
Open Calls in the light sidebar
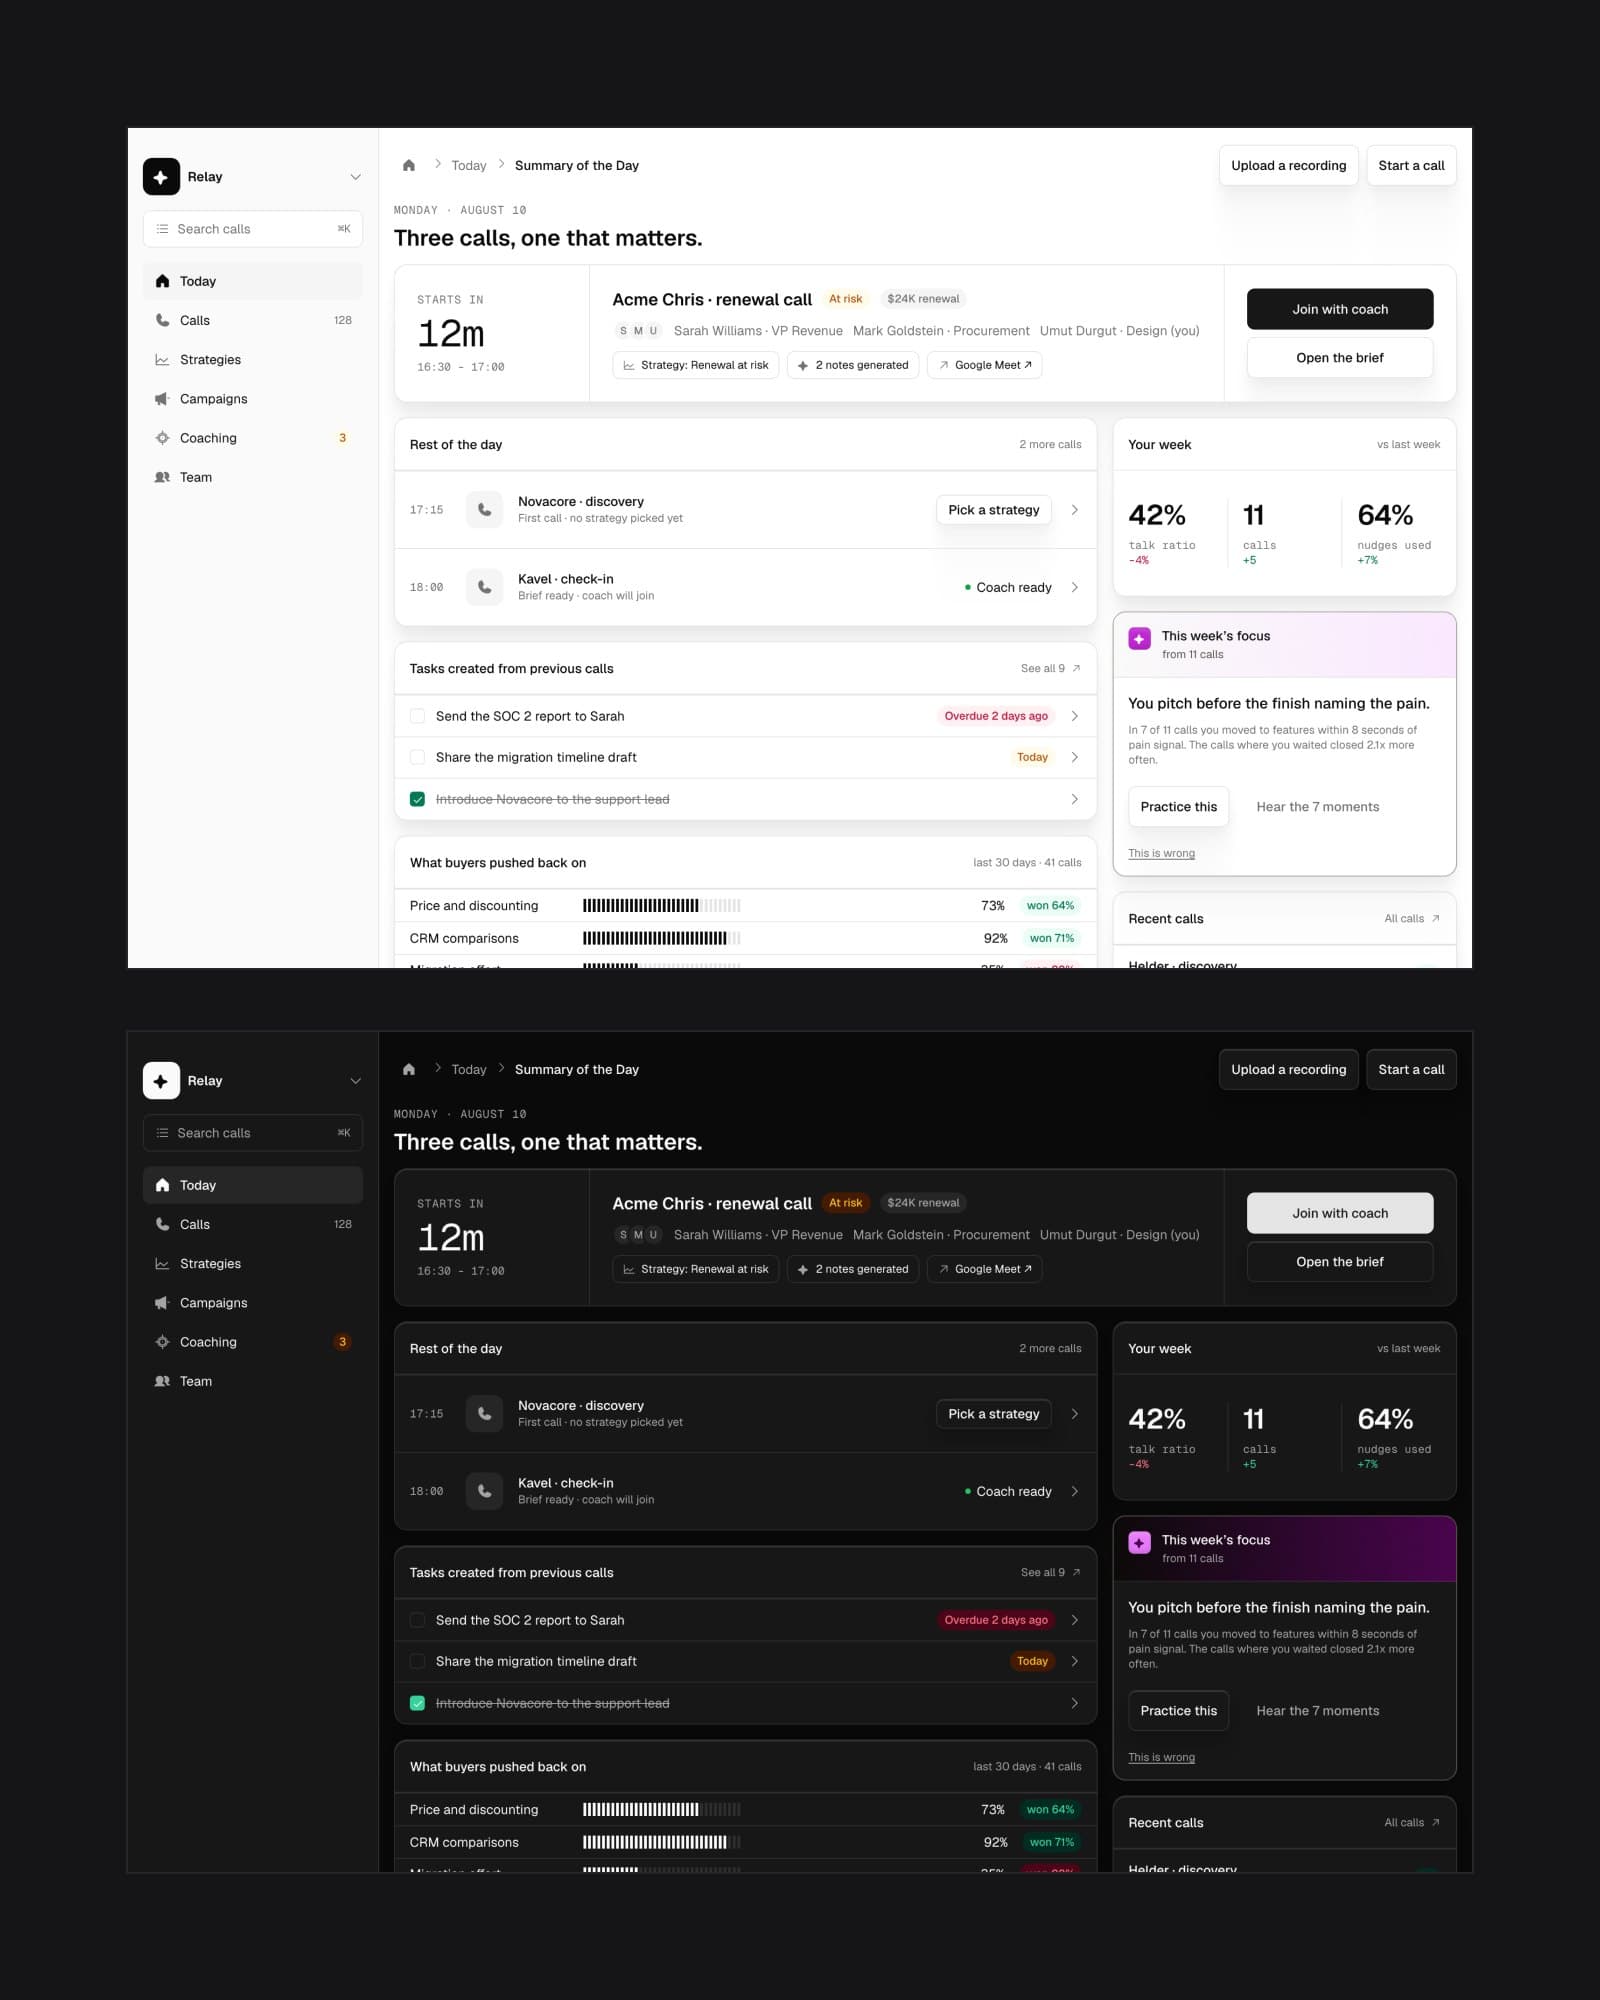click(252, 321)
